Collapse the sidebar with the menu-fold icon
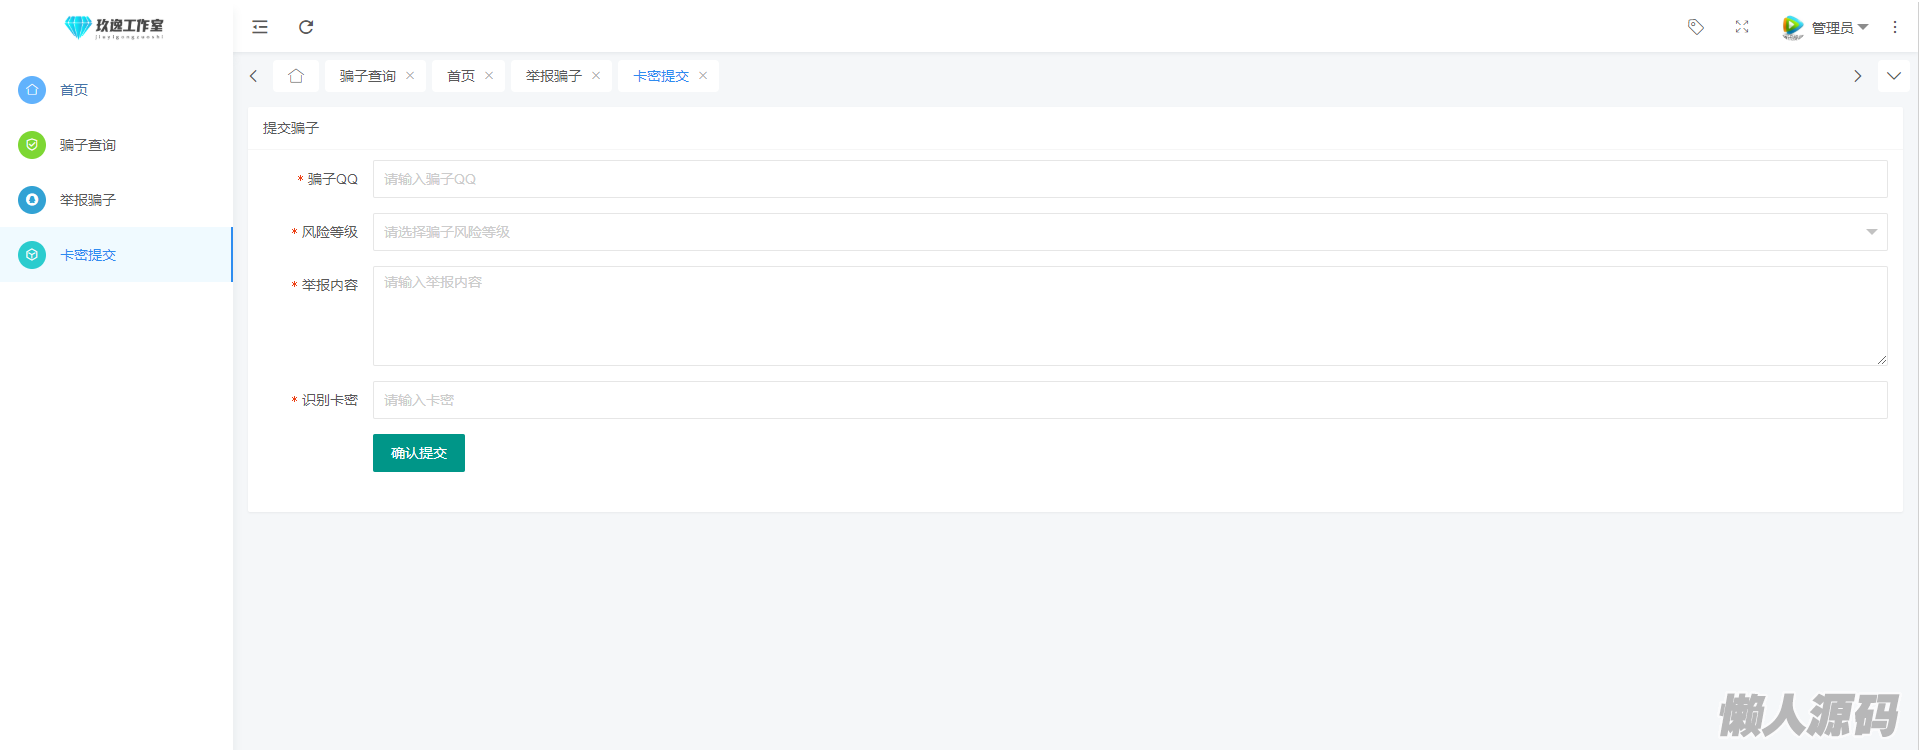 pyautogui.click(x=260, y=27)
